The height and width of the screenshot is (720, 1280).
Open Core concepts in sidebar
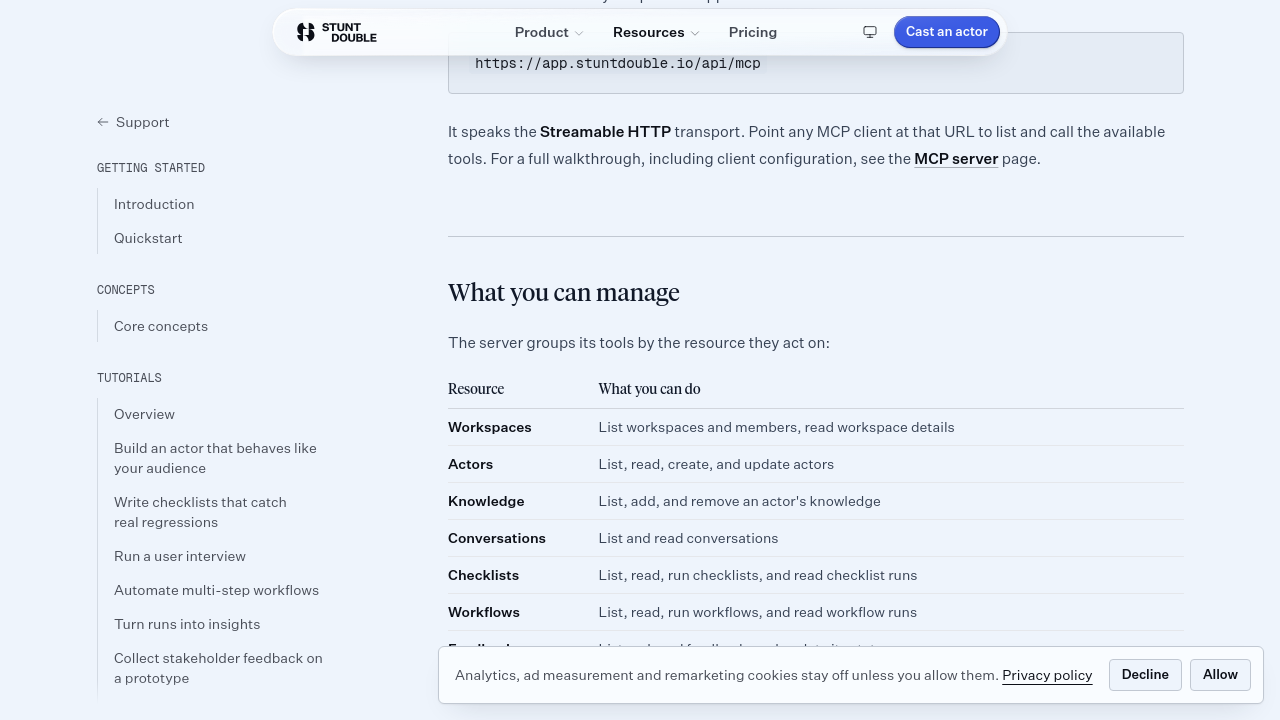coord(161,326)
